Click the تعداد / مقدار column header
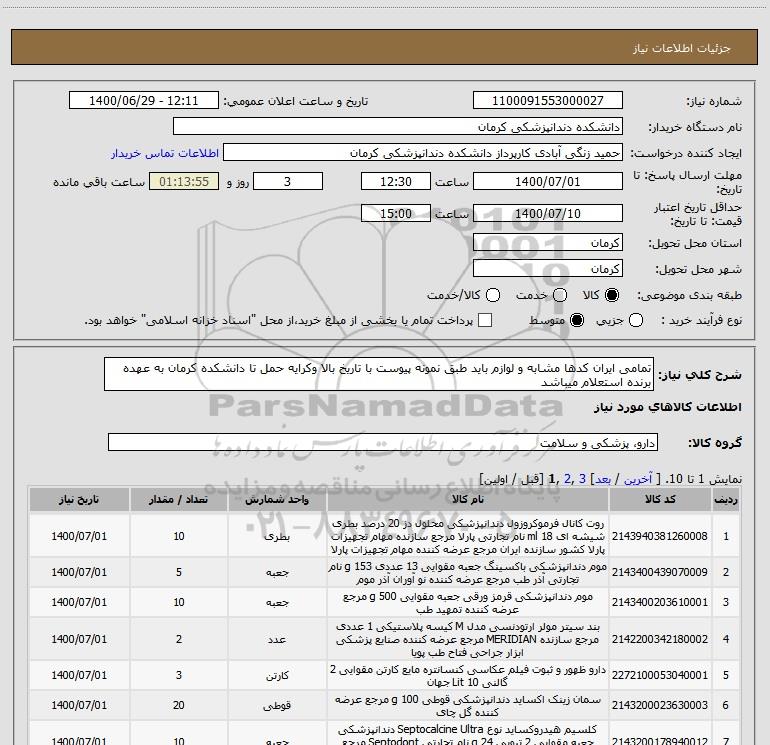Image resolution: width=770 pixels, height=745 pixels. (179, 499)
